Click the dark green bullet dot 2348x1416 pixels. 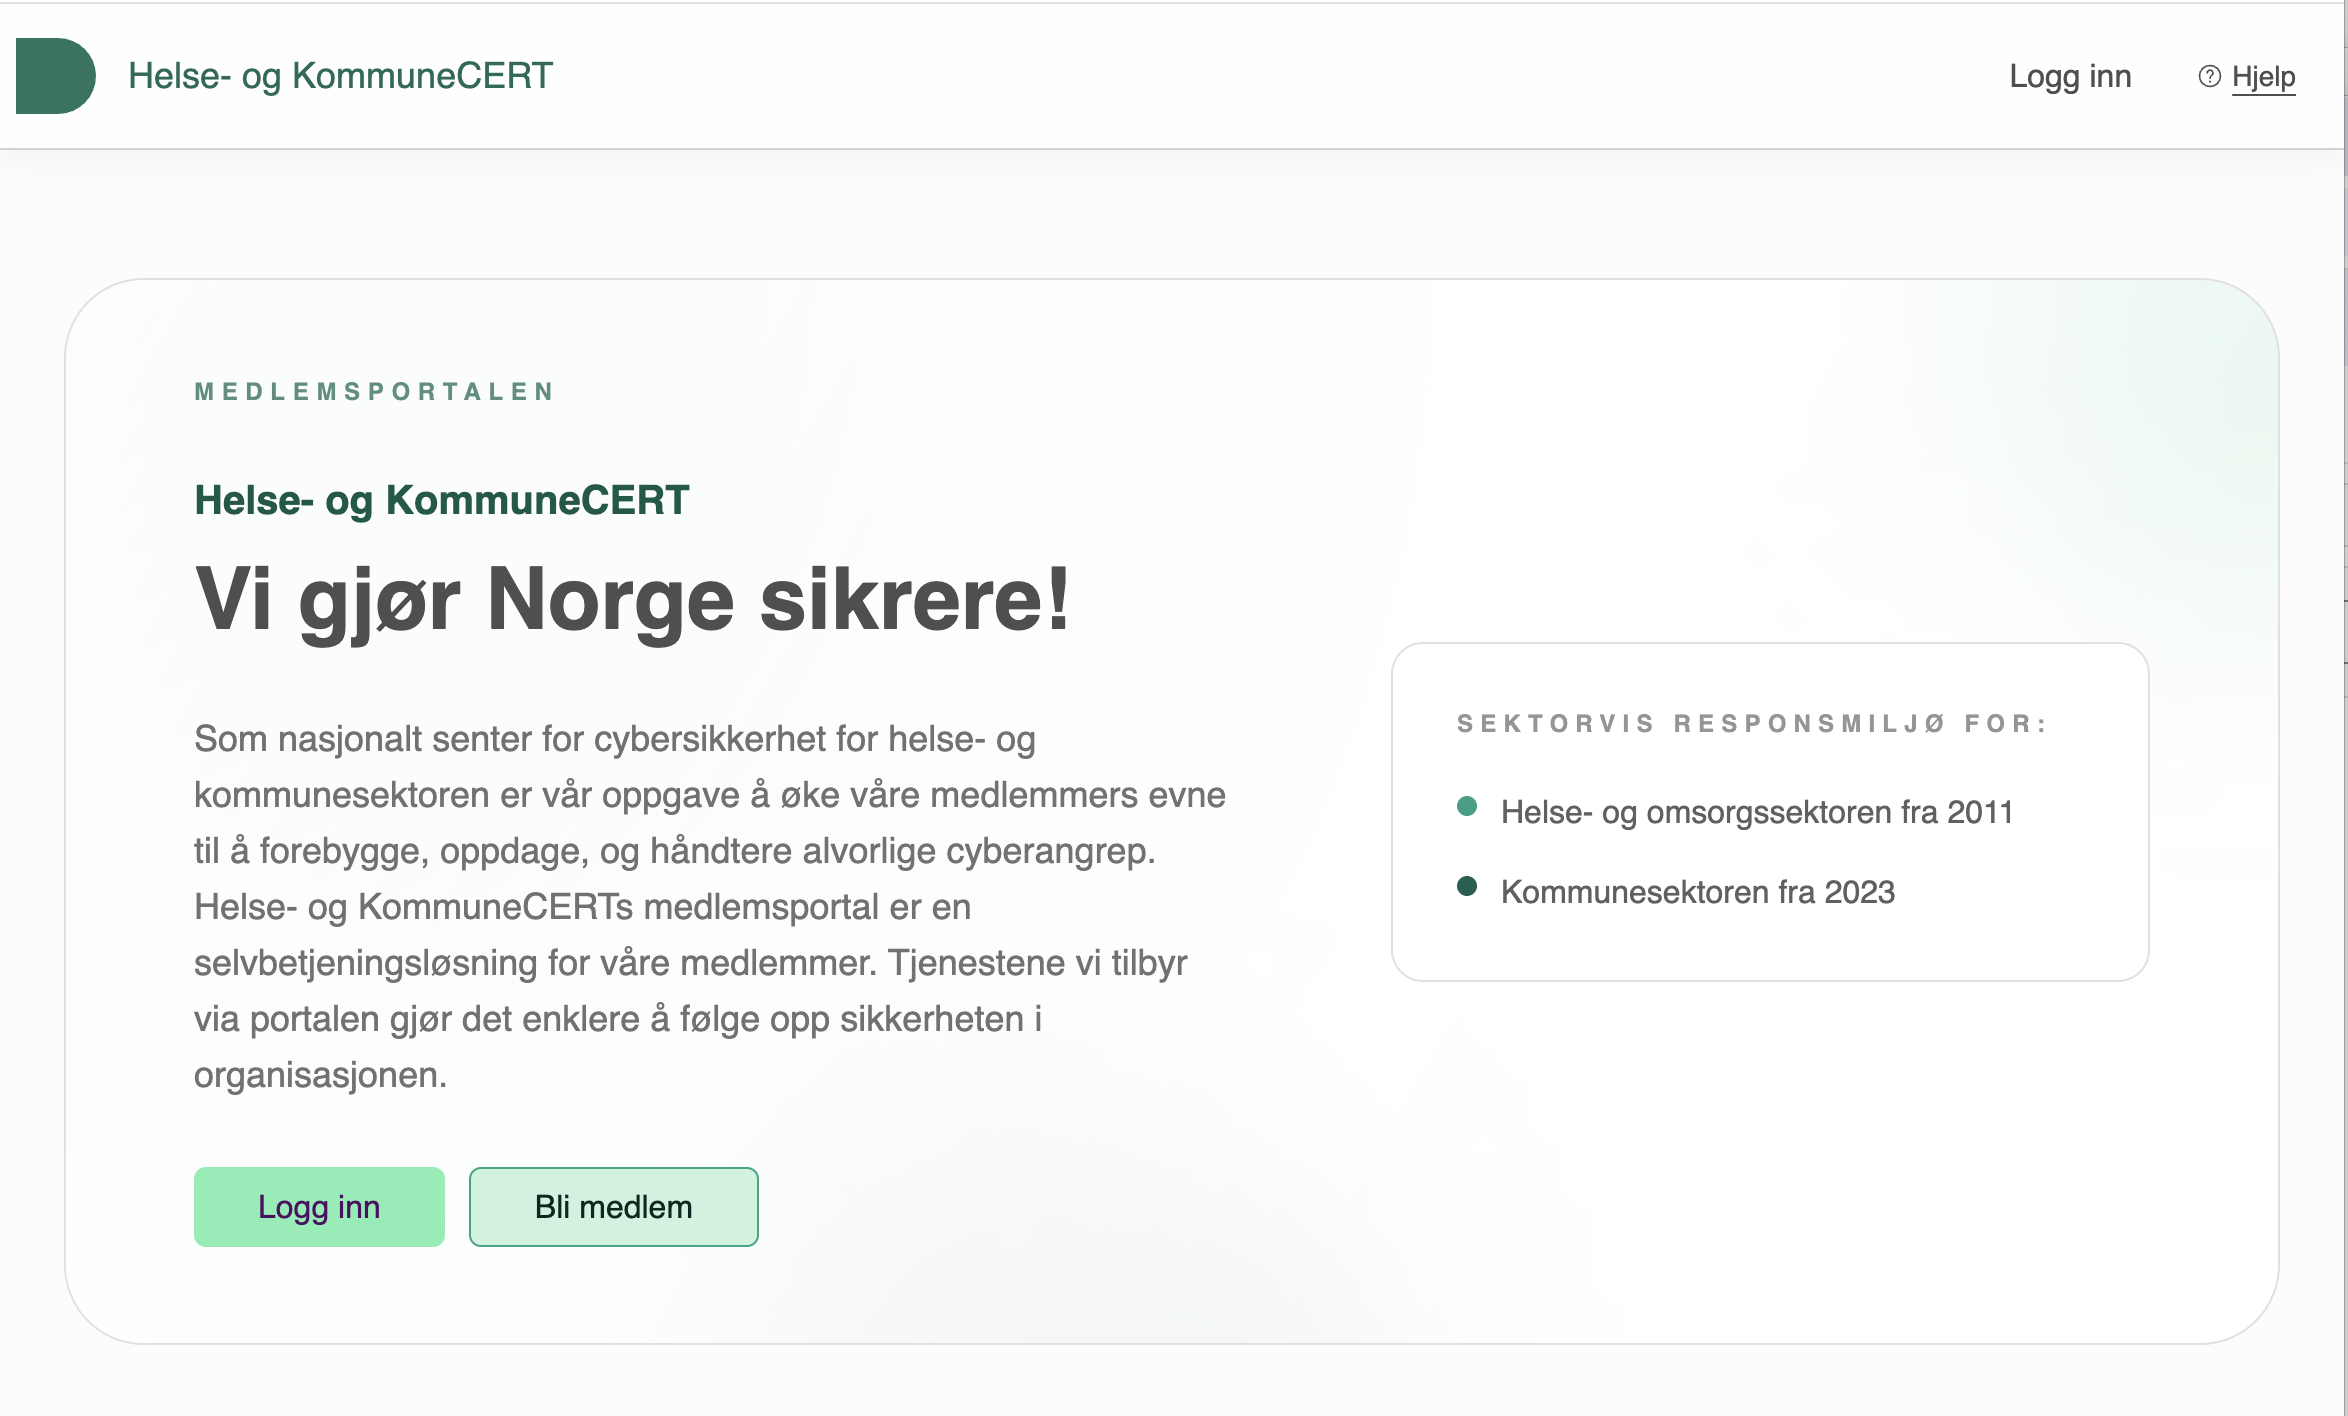1467,886
